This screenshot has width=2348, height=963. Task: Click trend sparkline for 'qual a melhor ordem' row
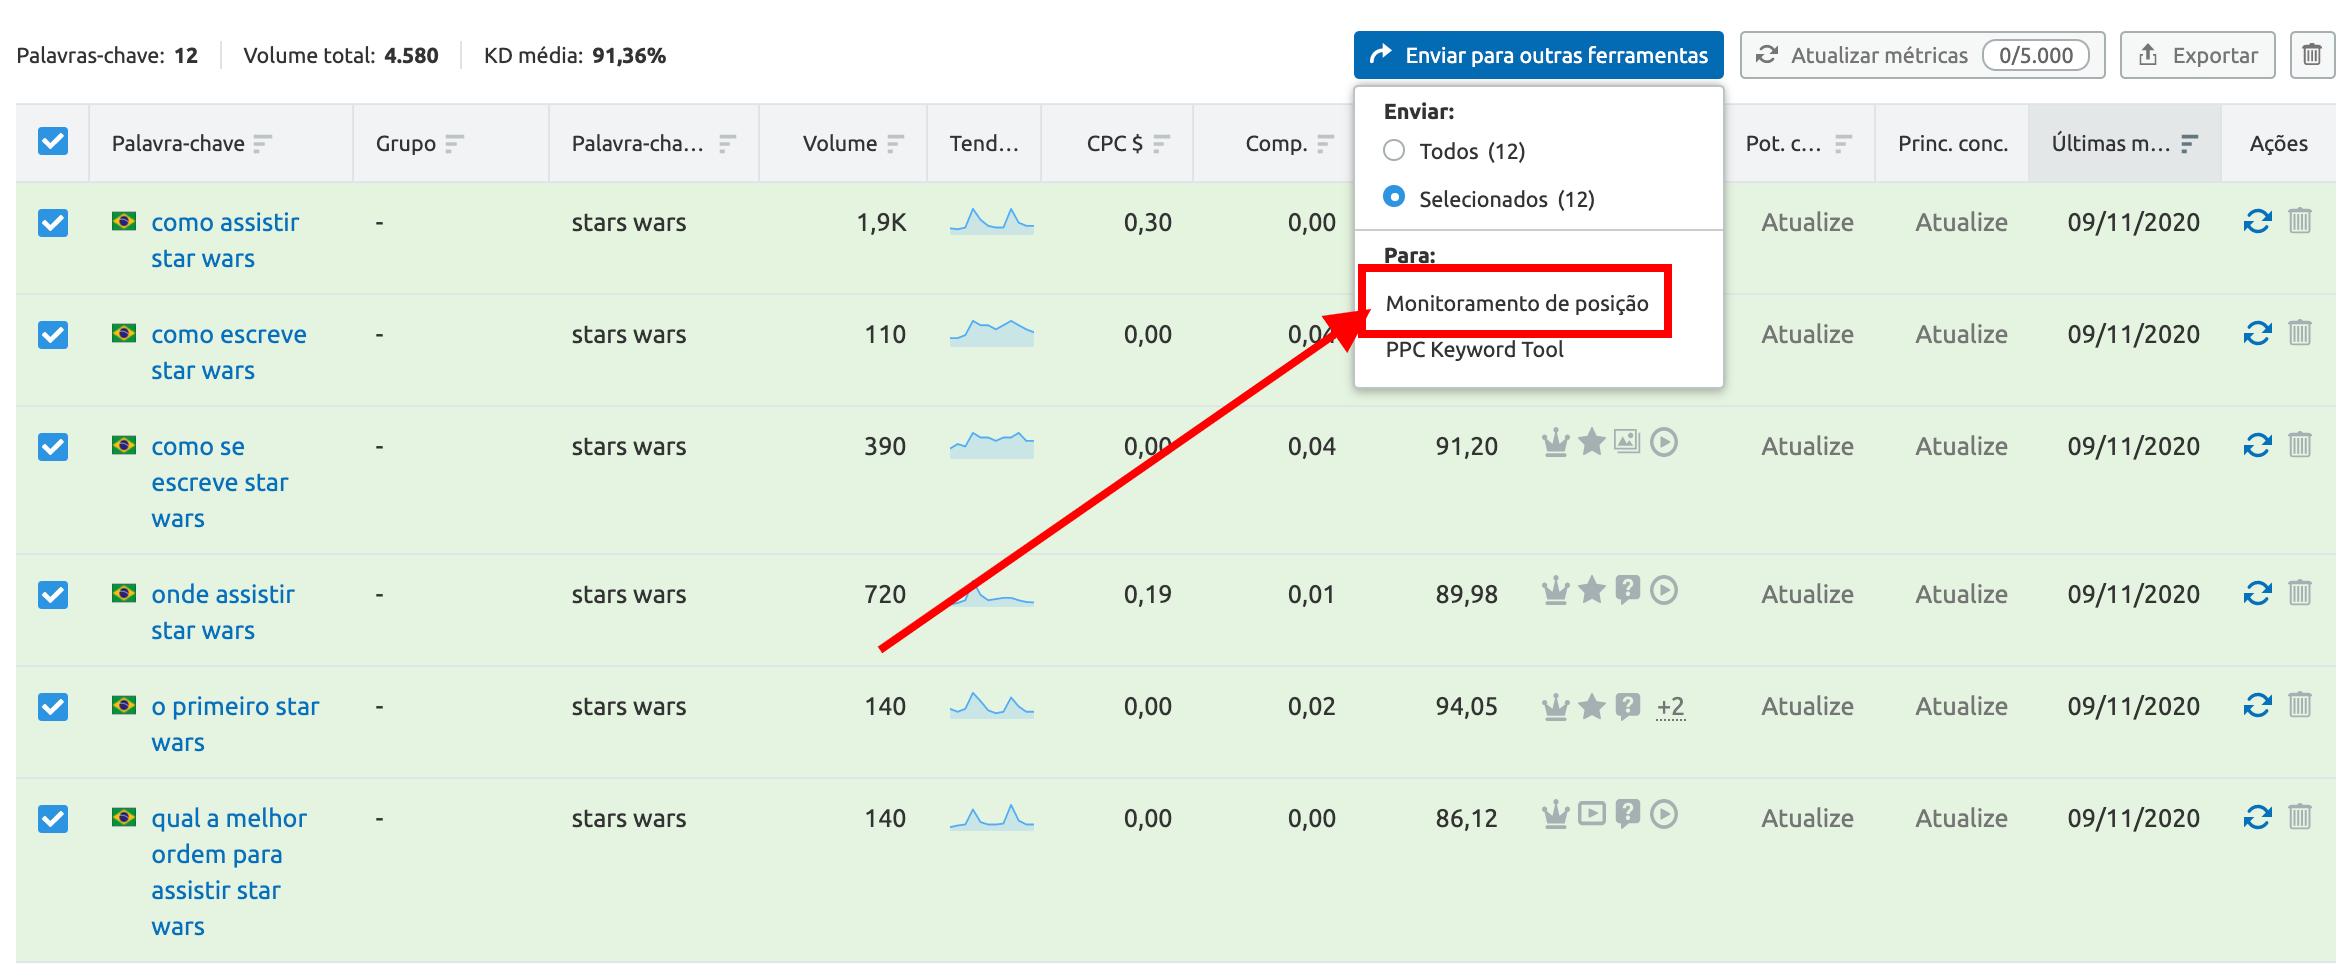991,816
